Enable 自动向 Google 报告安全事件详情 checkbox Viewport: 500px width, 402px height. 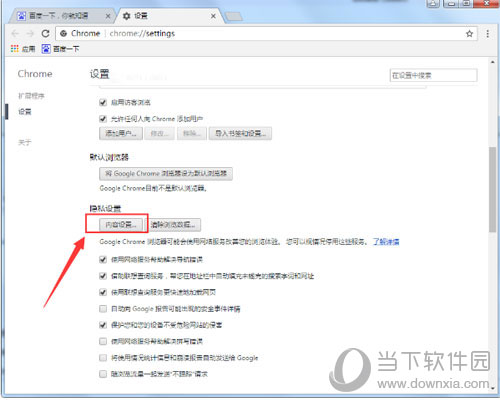[103, 309]
